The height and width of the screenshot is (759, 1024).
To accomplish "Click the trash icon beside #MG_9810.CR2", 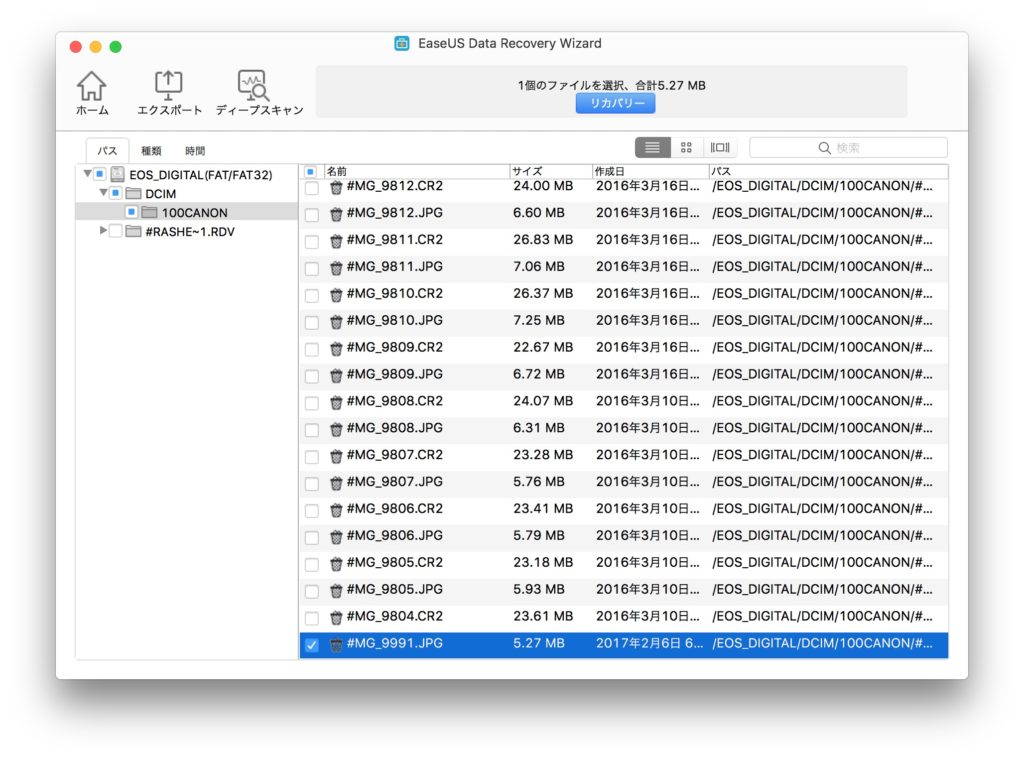I will [336, 295].
